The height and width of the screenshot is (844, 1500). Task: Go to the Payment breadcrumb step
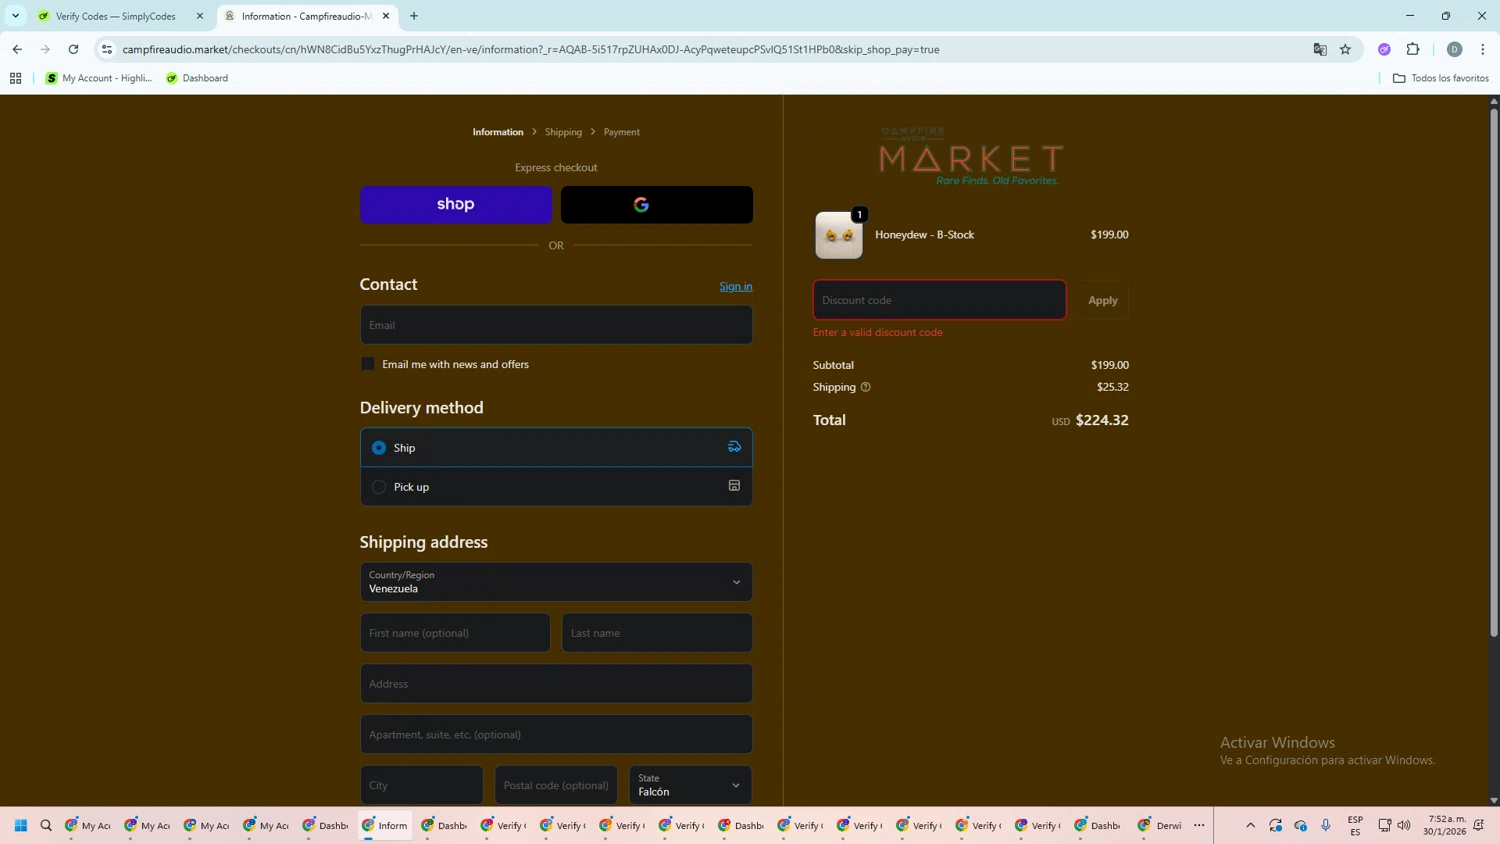click(621, 132)
